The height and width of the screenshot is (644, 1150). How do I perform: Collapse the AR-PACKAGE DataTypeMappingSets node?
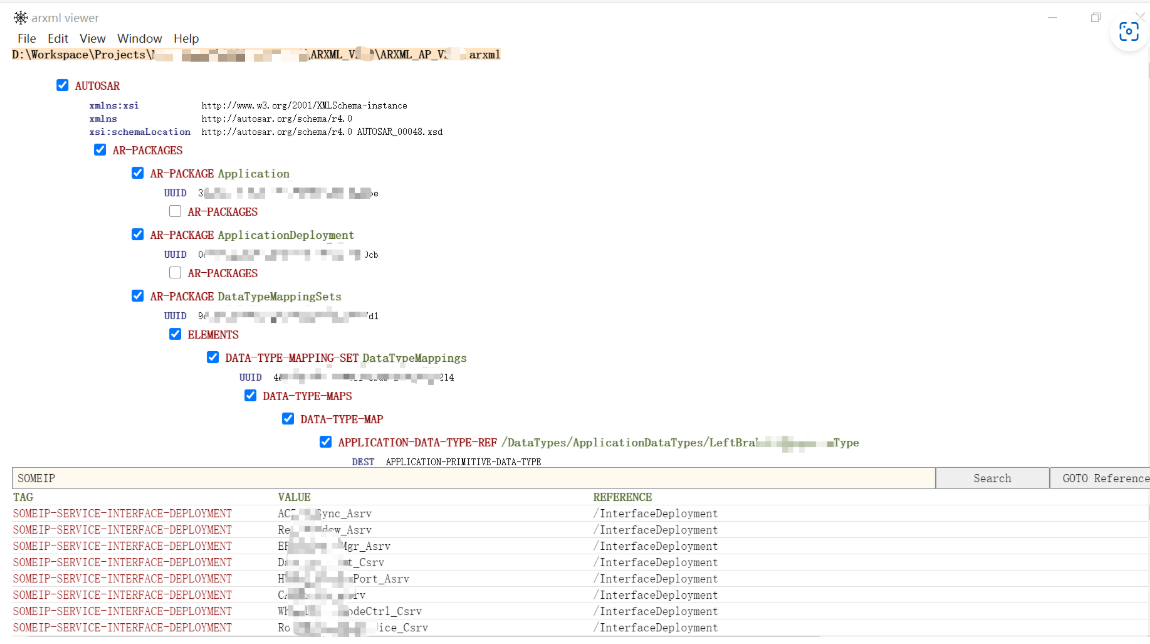[138, 296]
